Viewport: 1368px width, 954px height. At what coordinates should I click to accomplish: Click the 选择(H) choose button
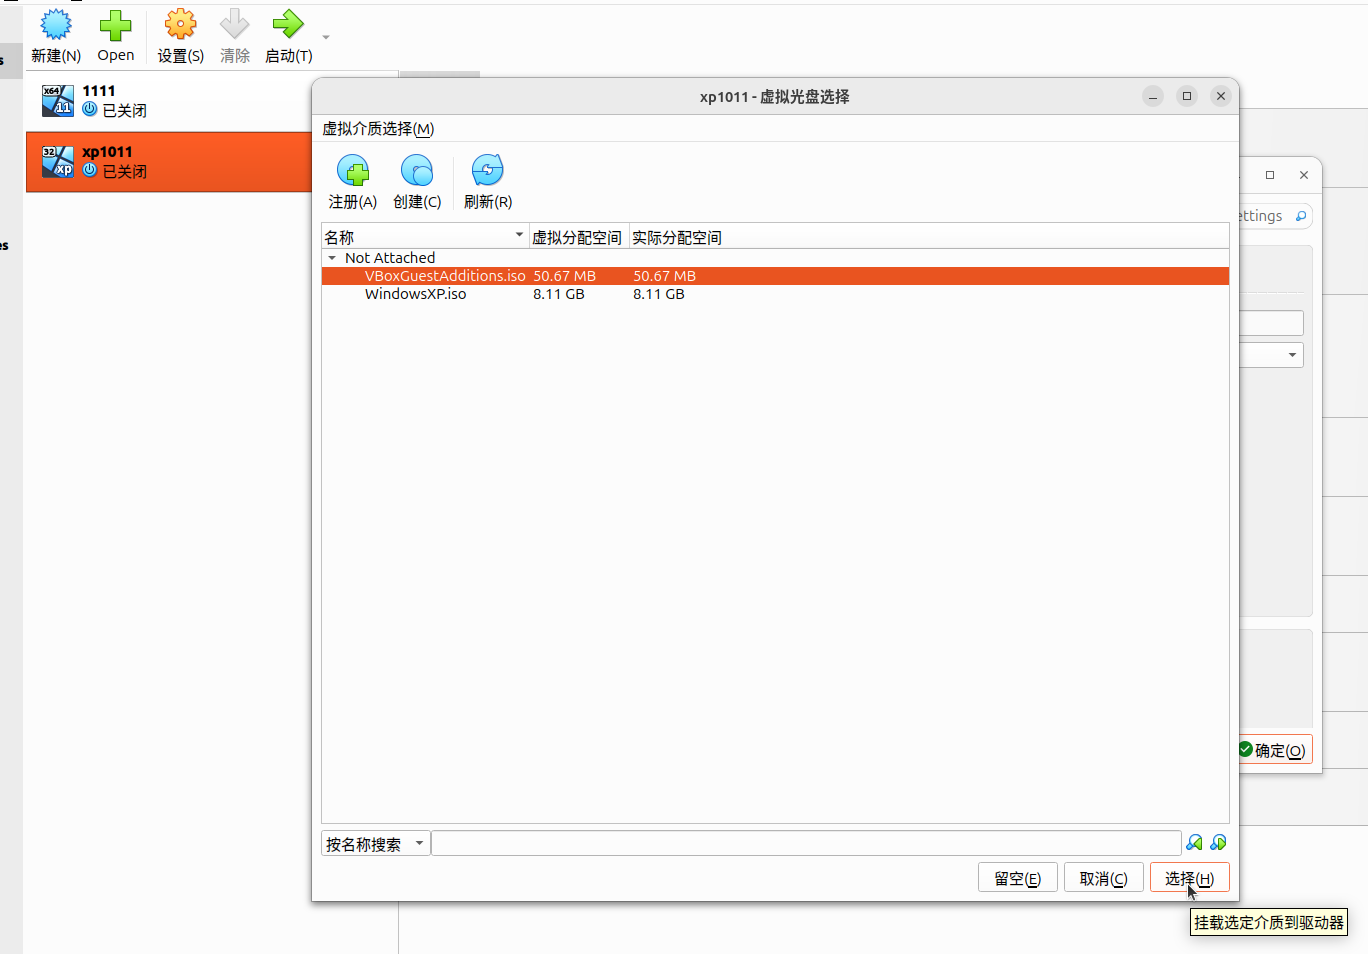[x=1190, y=878]
